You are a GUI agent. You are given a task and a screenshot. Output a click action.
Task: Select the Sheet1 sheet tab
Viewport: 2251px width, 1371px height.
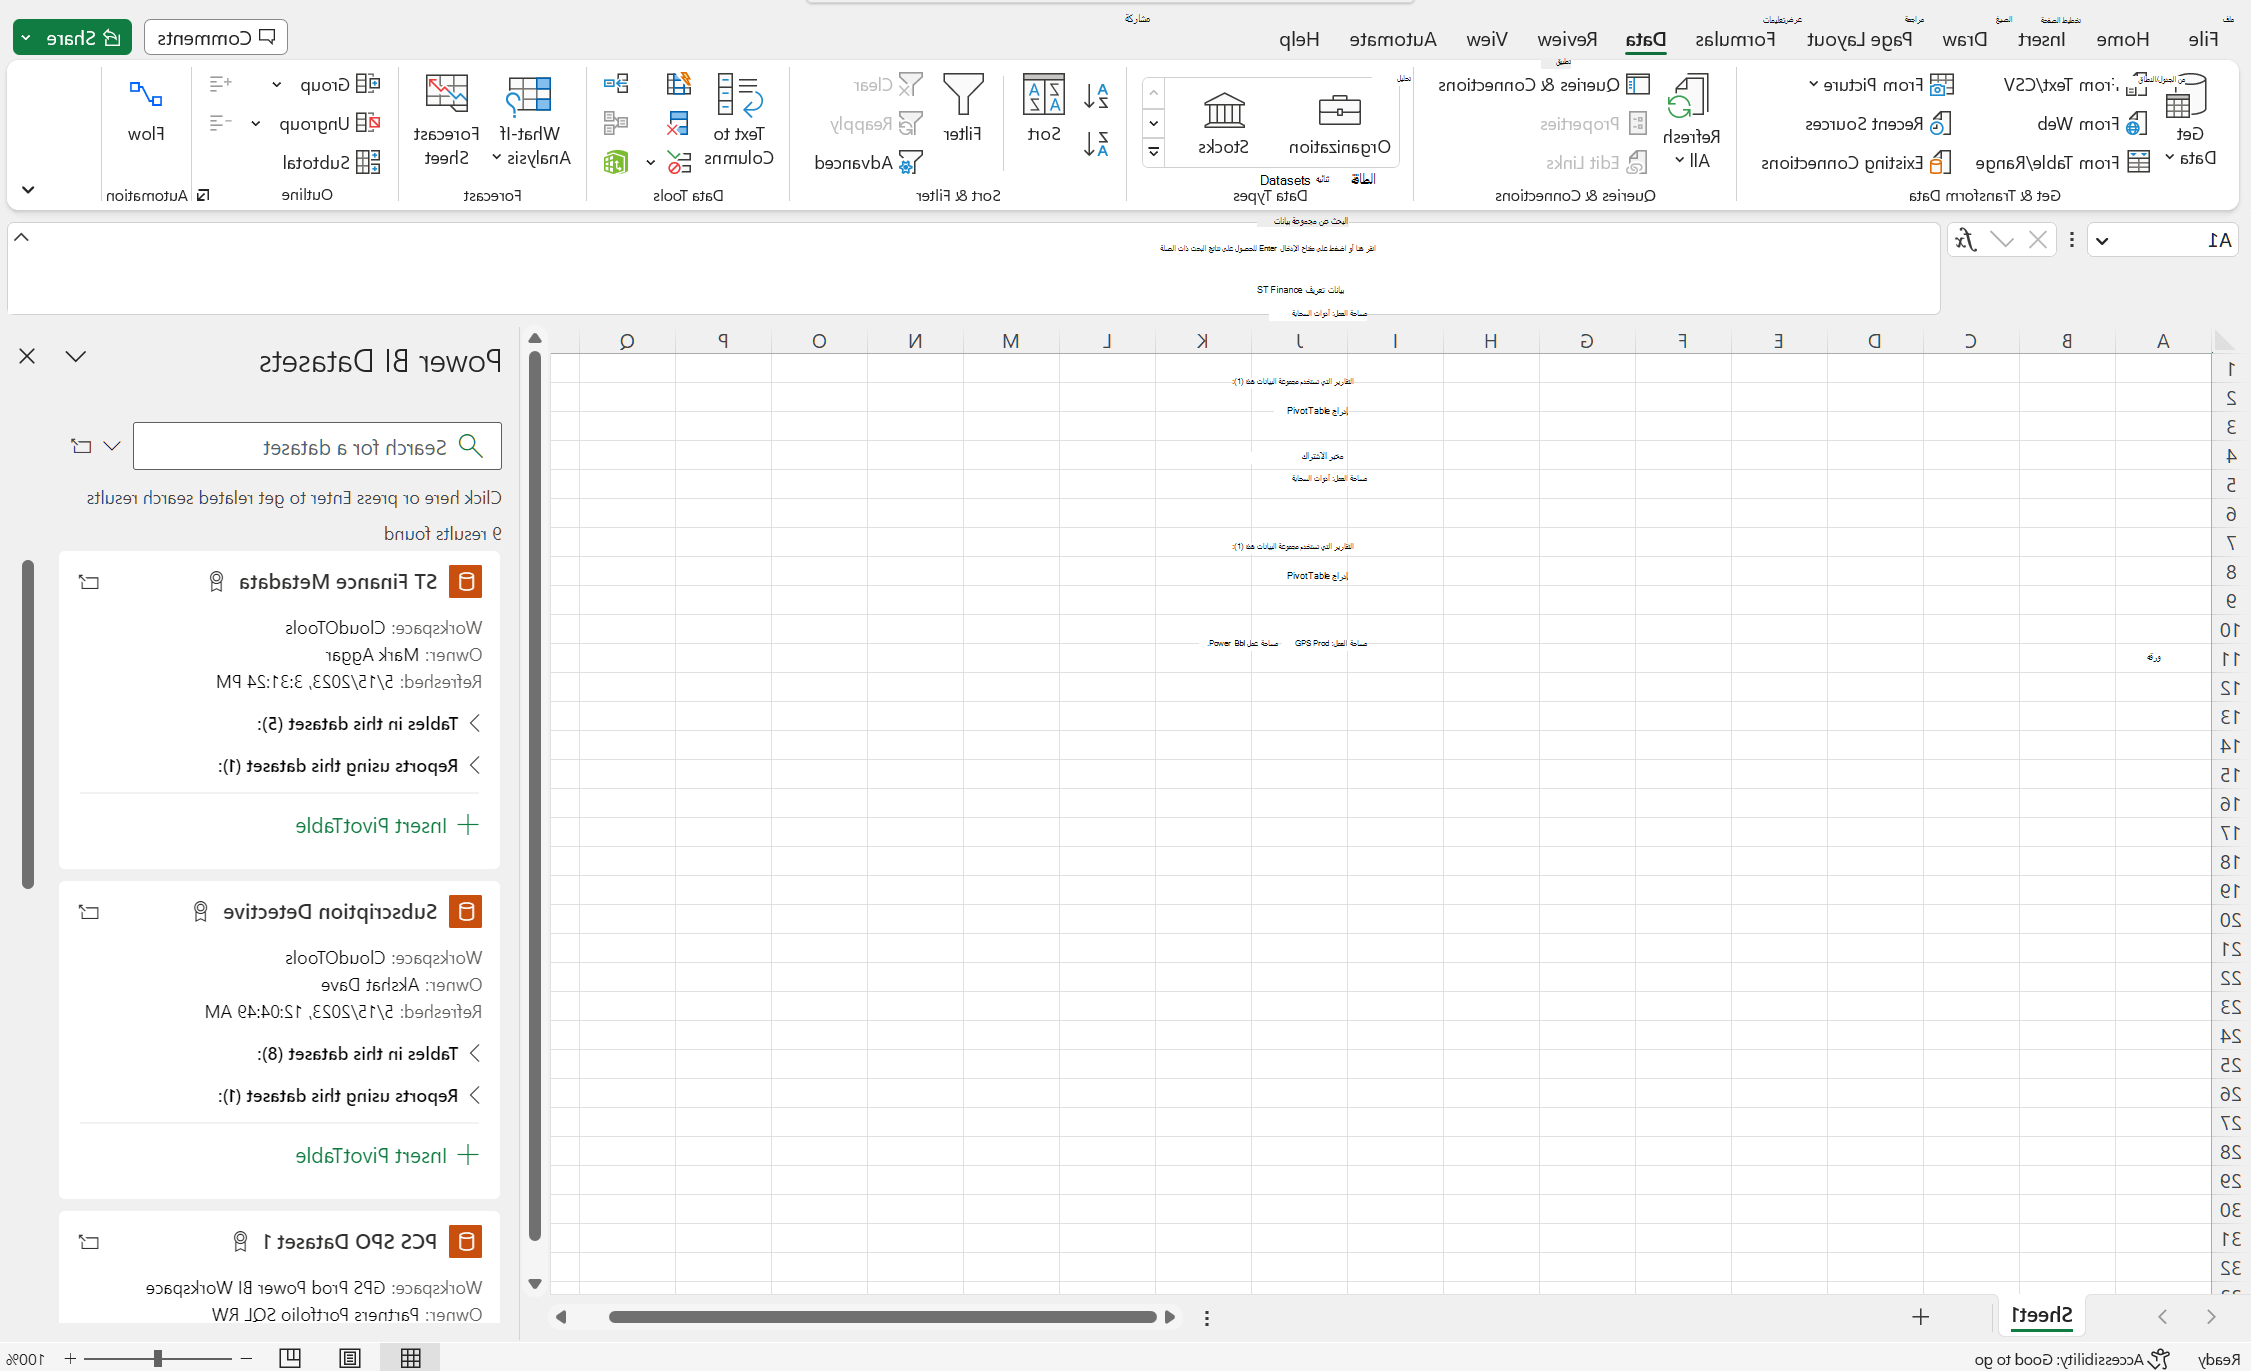2041,1316
